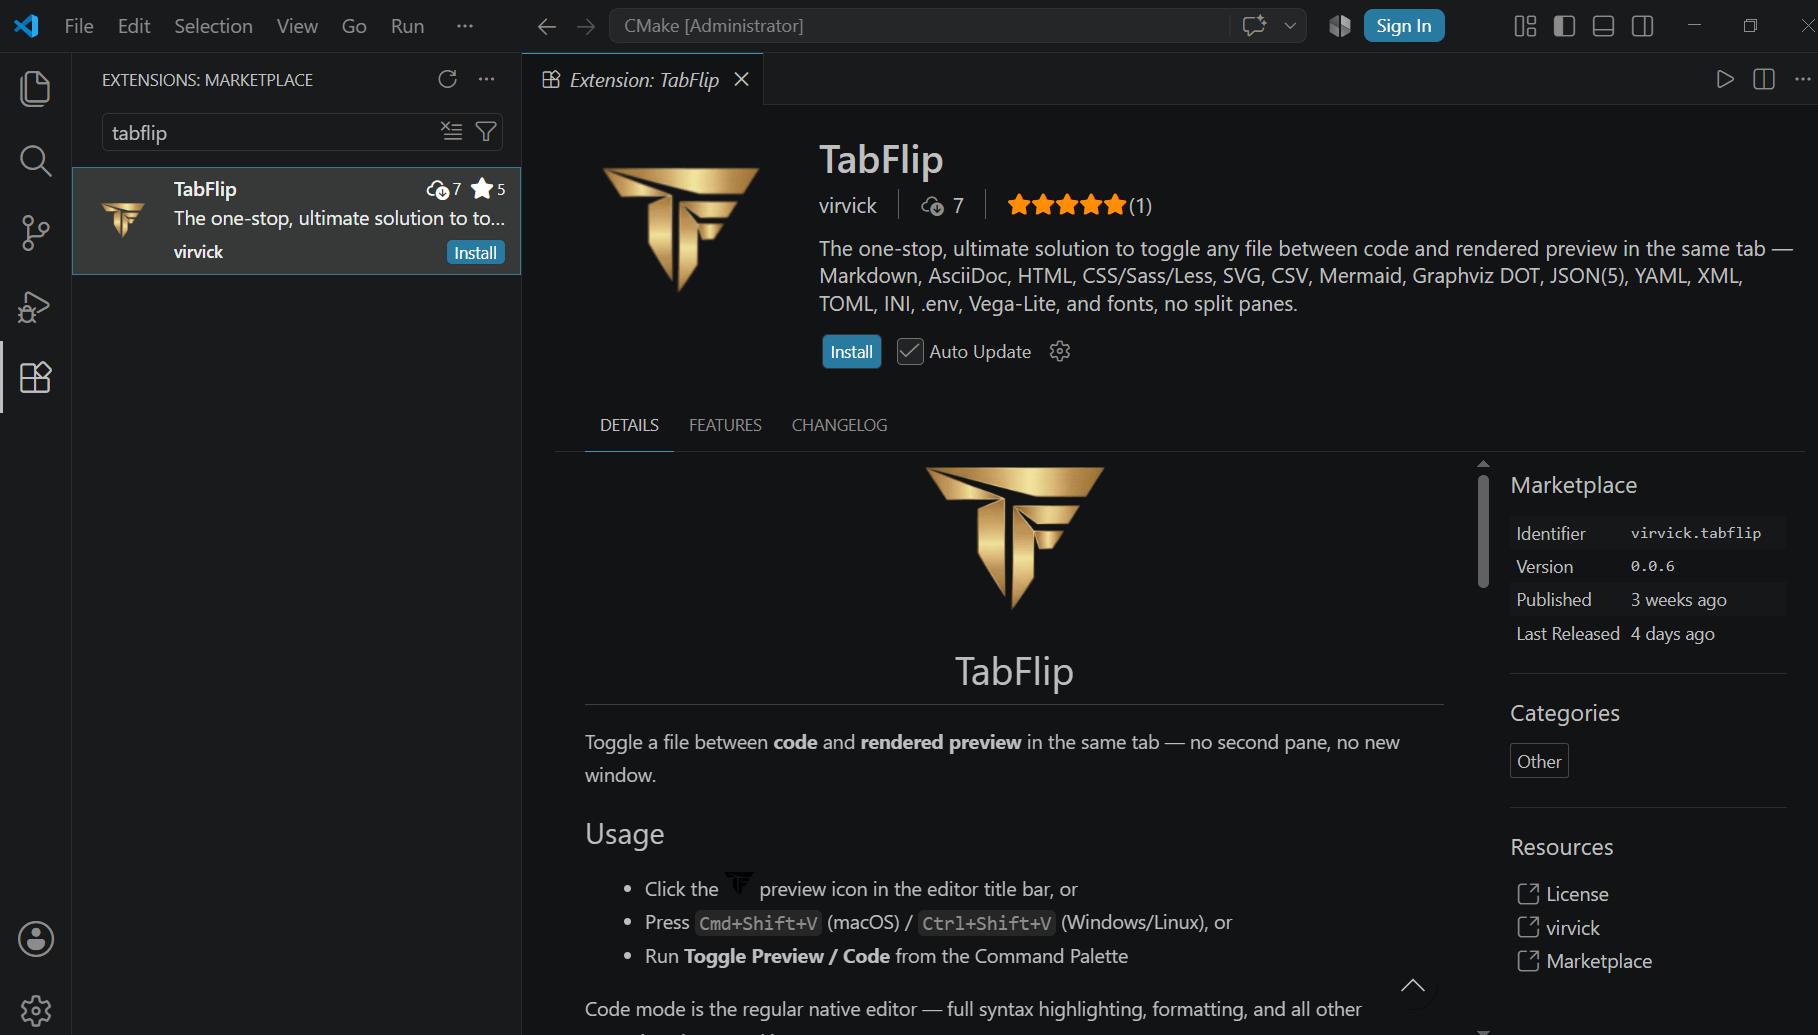This screenshot has height=1035, width=1818.
Task: Open the Selection menu
Action: coord(213,26)
